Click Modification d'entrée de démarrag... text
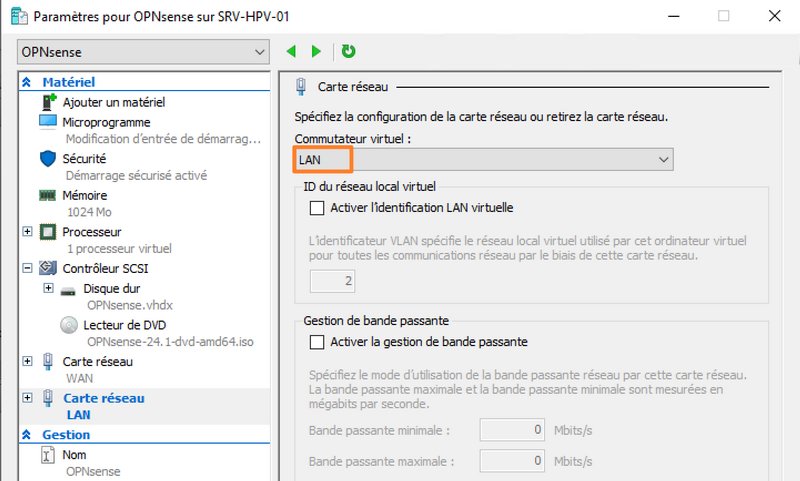The image size is (800, 481). (163, 139)
